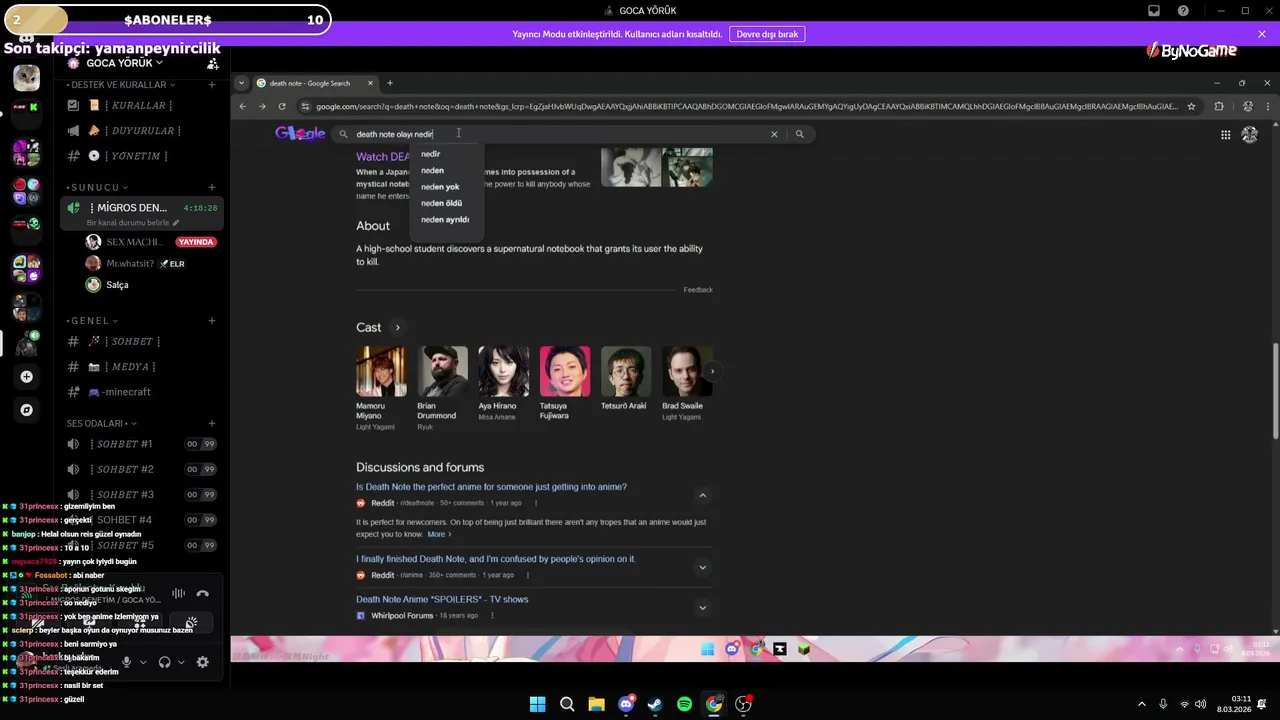
Task: Clear the Google search query
Action: (x=774, y=134)
